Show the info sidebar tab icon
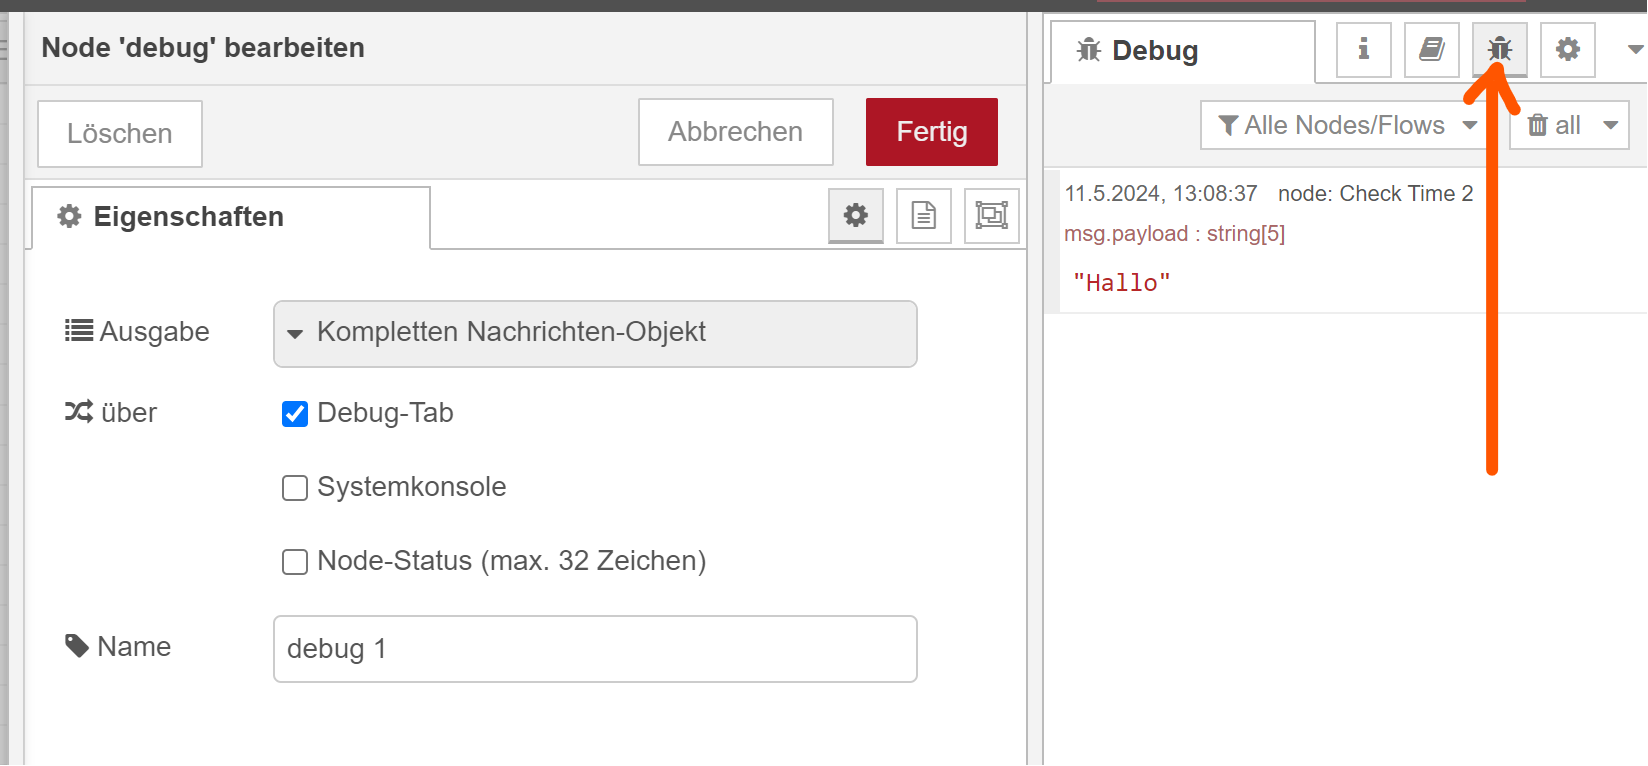The height and width of the screenshot is (766, 1648). (1364, 49)
